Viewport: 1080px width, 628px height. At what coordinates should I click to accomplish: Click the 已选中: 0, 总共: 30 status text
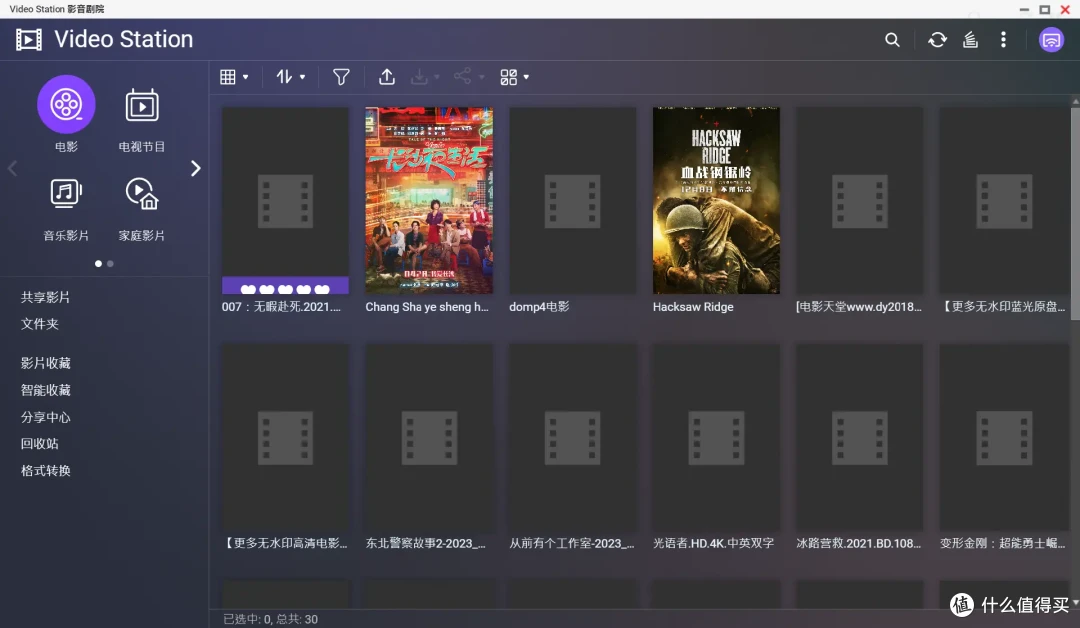[x=271, y=619]
